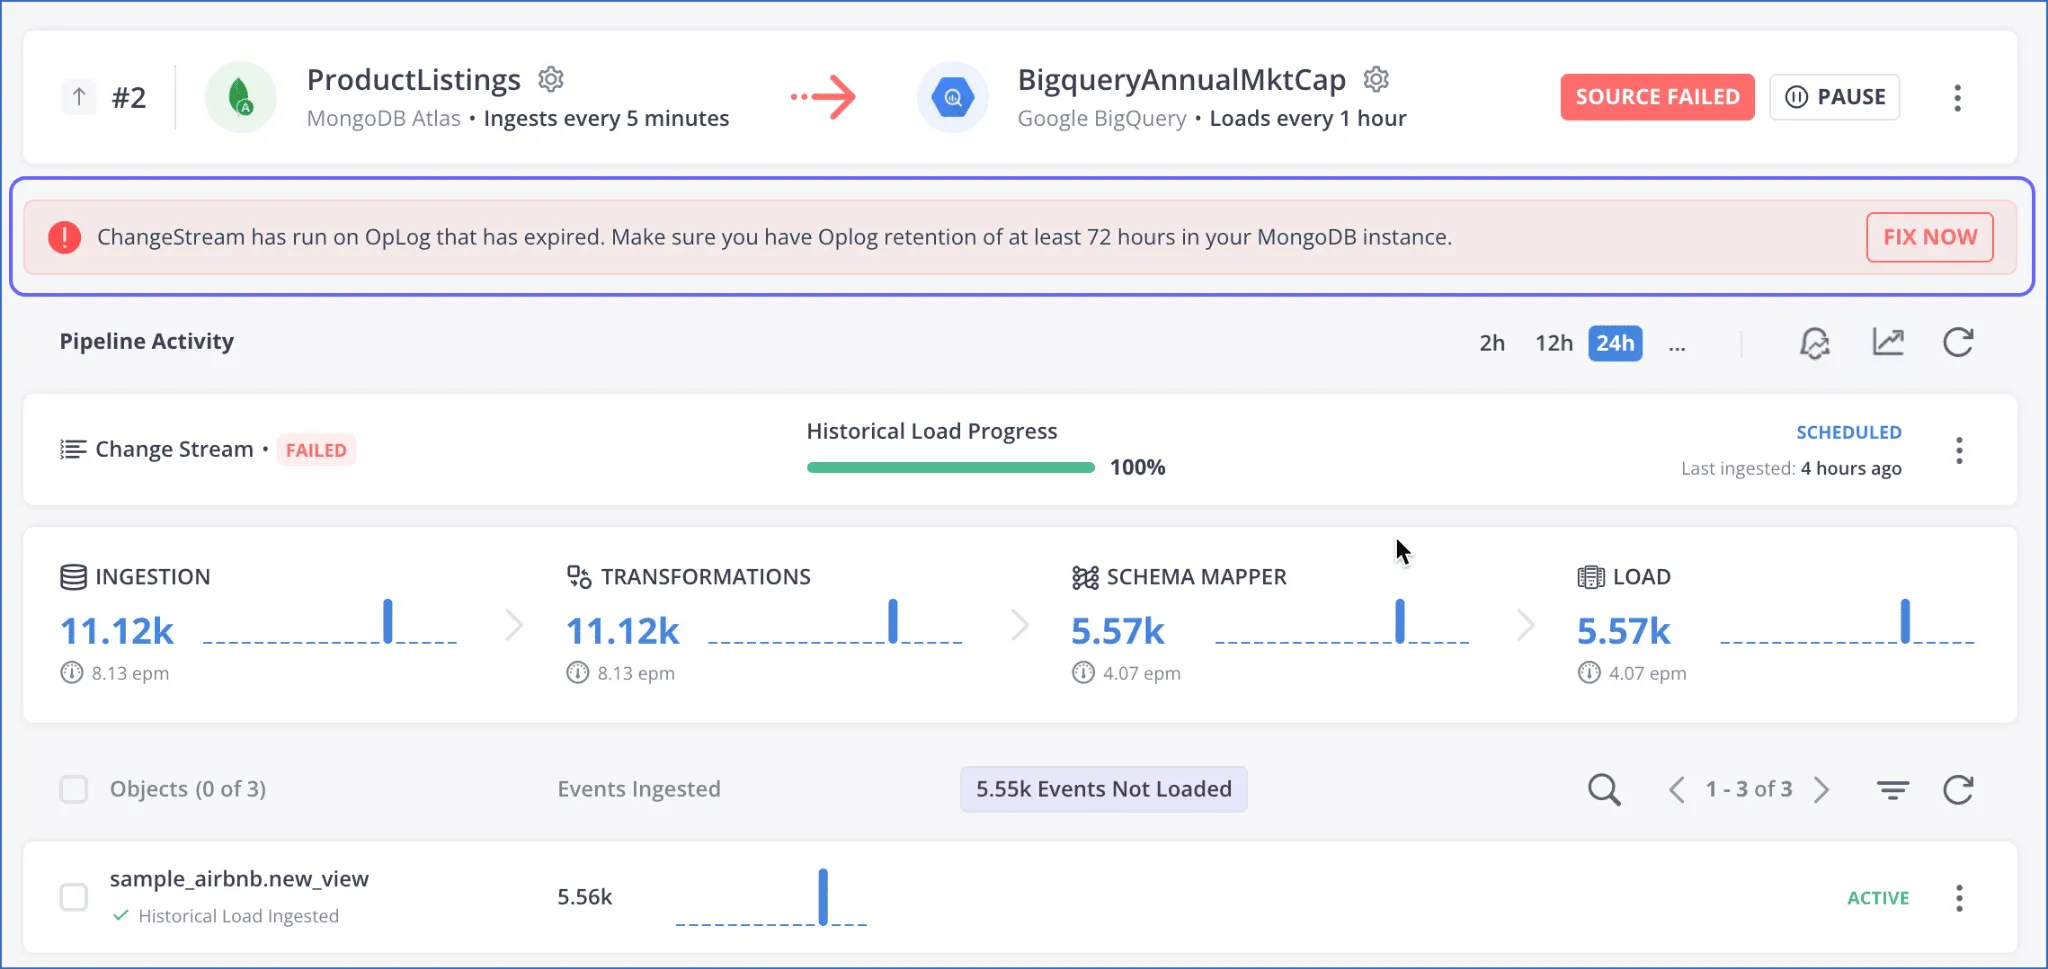Search objects with the magnifier icon

coord(1604,790)
